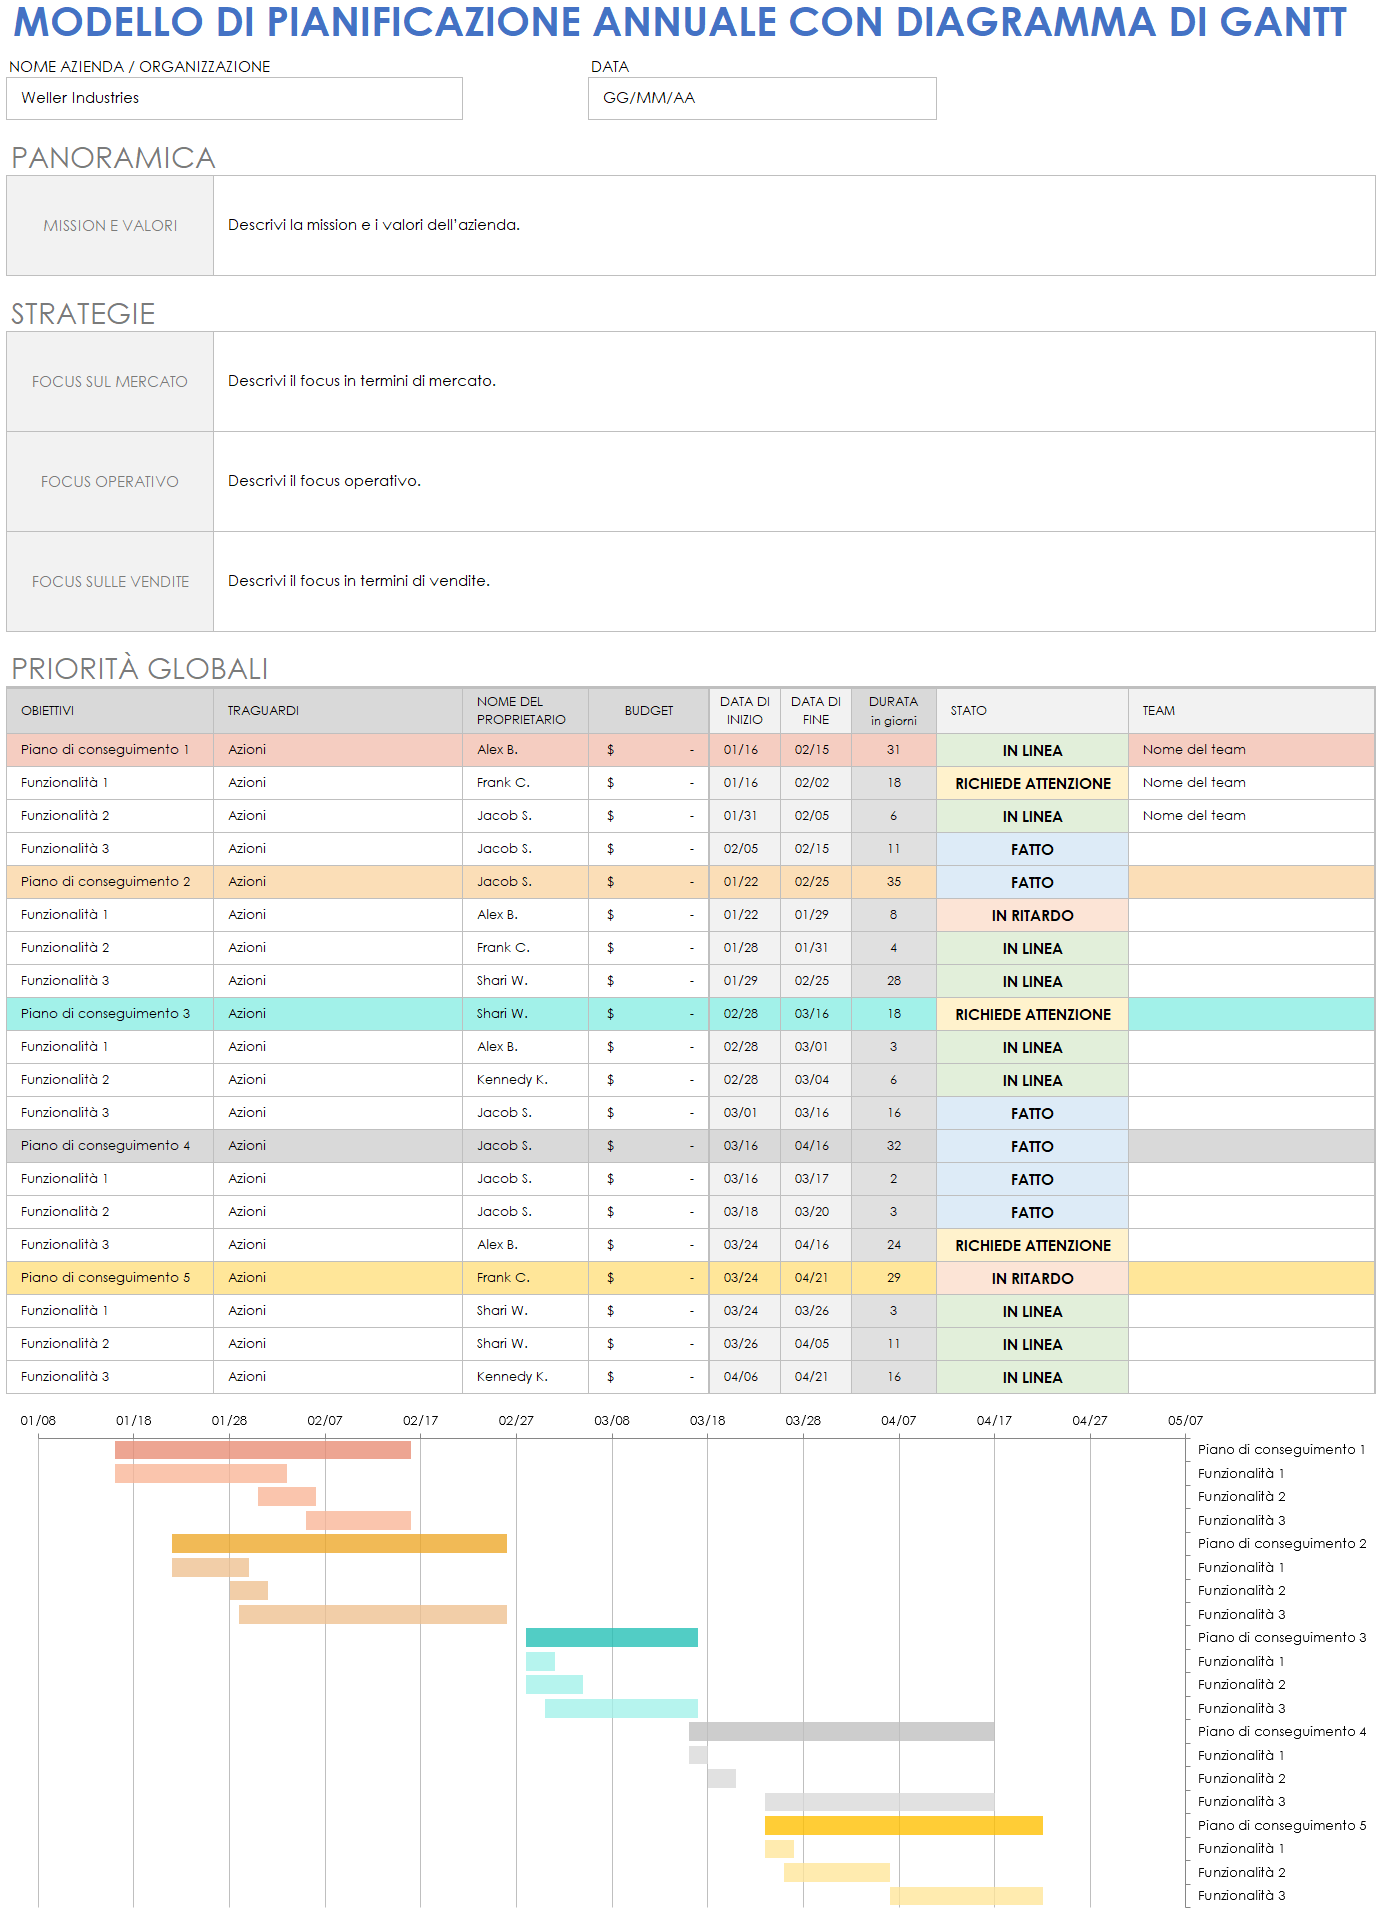Click the BUDGET column header
Screen dimensions: 1382x1913
(649, 710)
